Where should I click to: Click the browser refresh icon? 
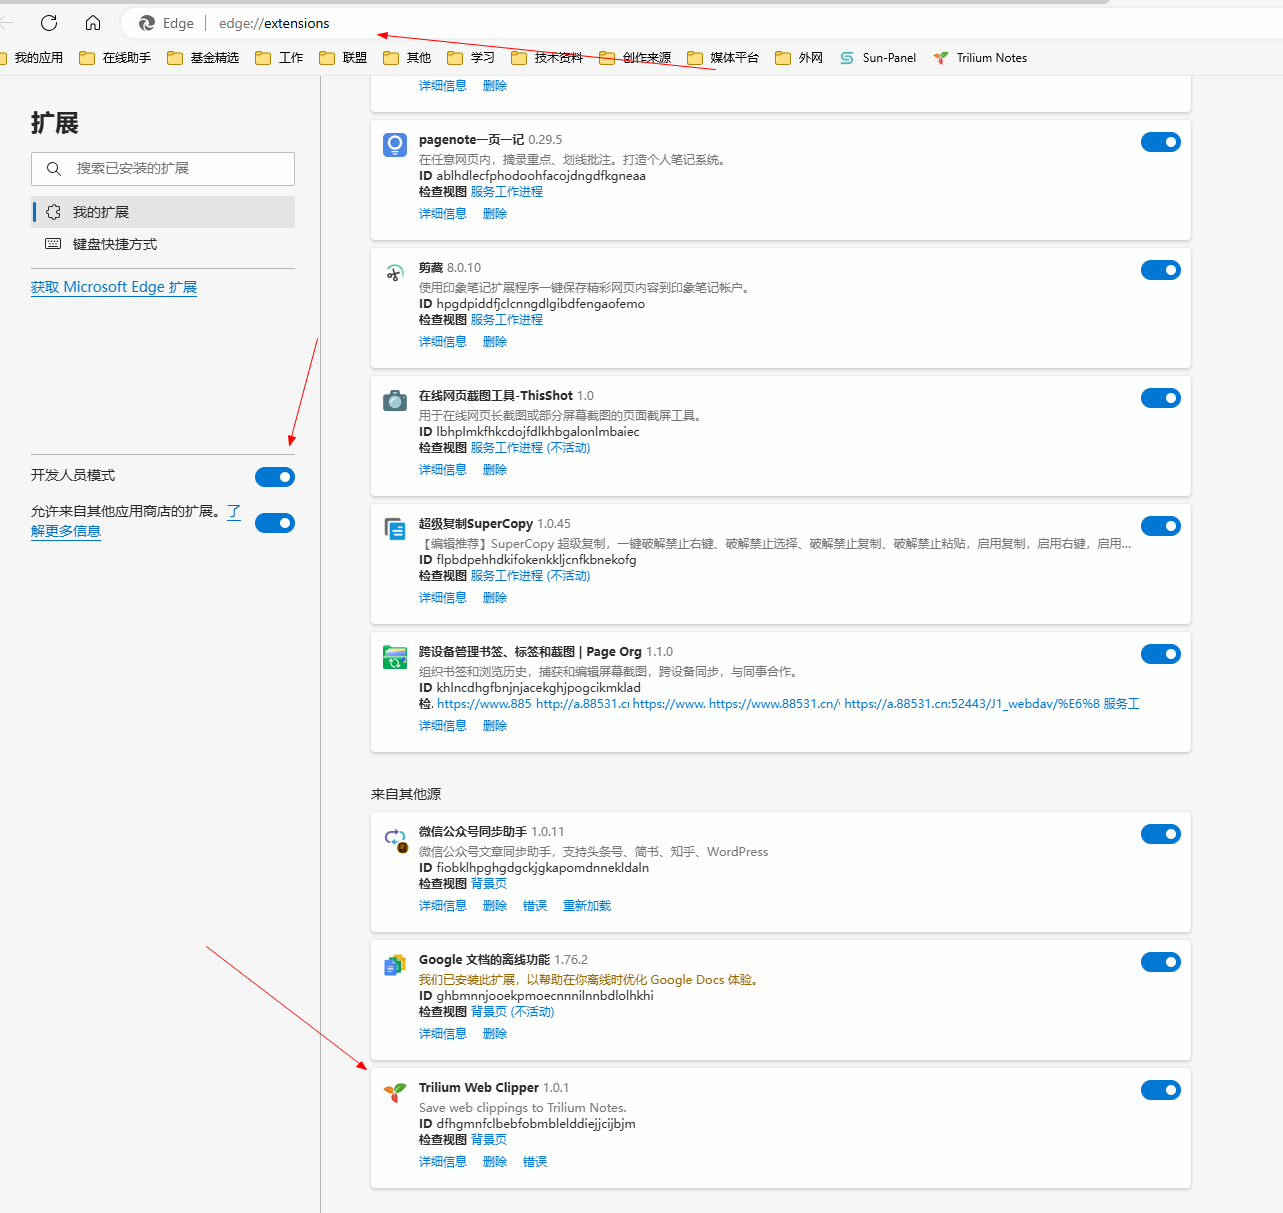(x=49, y=23)
